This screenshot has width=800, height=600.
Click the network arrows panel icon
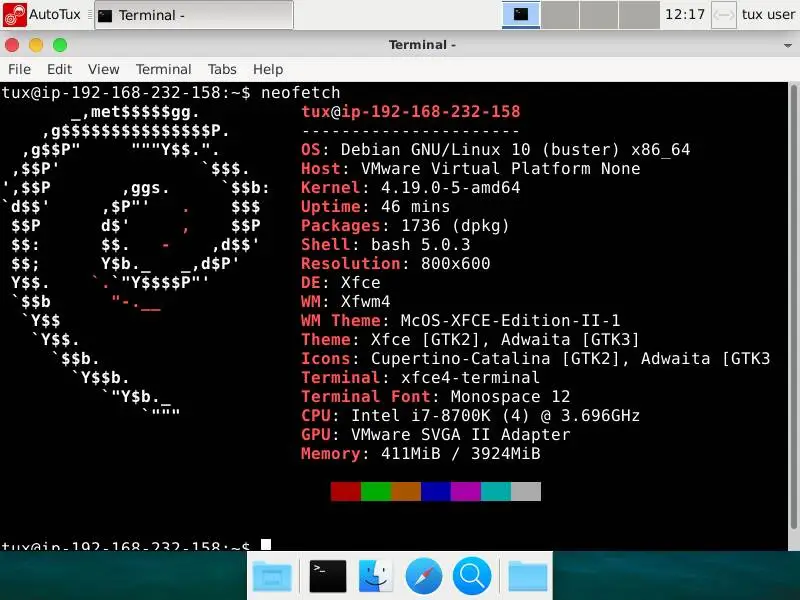point(723,15)
